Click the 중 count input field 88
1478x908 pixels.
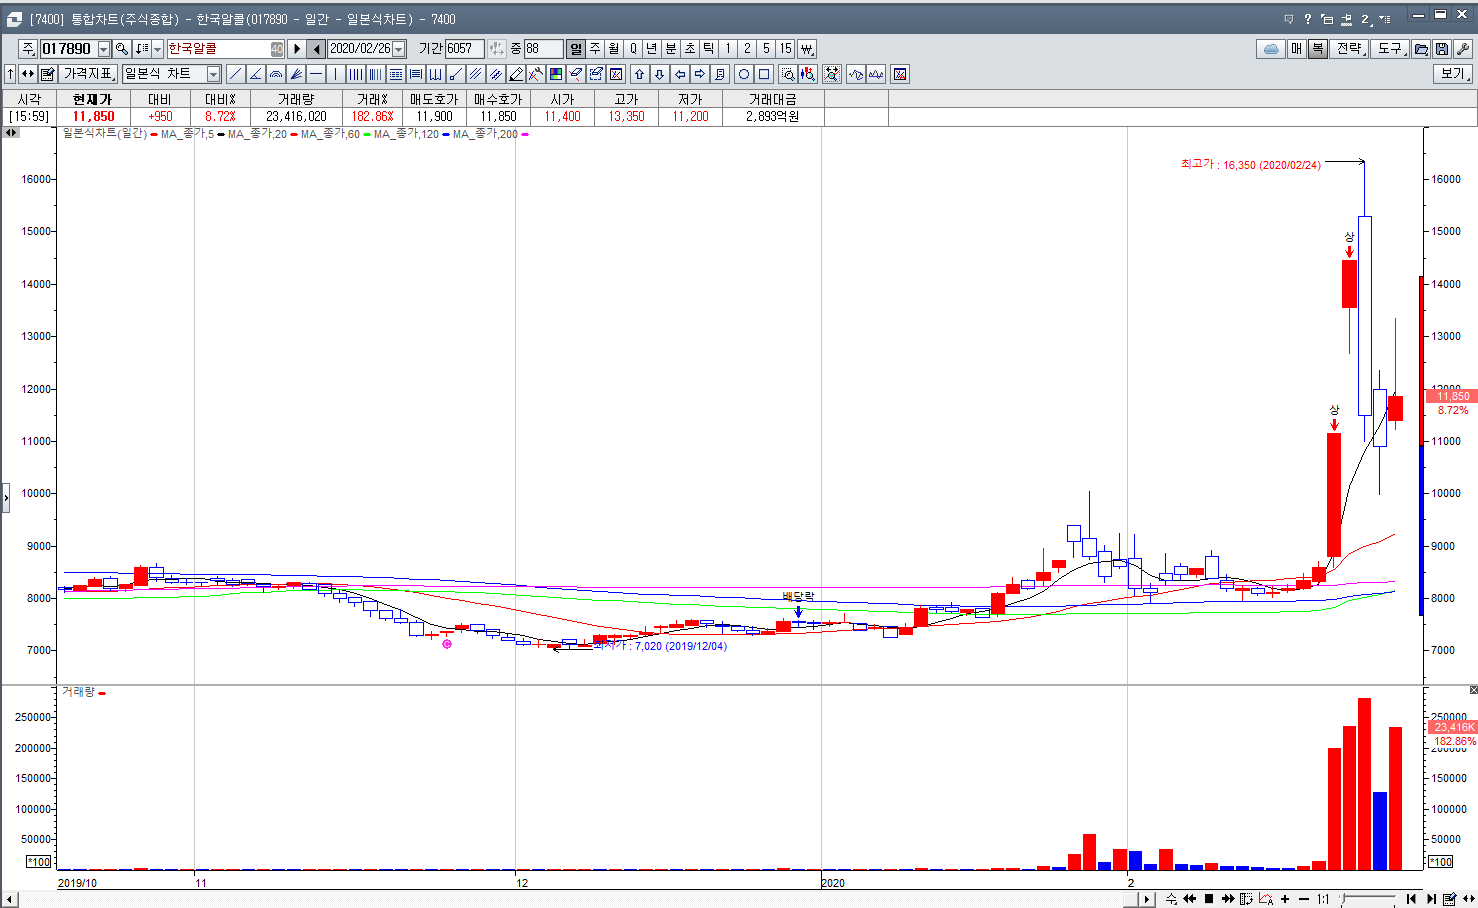pos(543,48)
